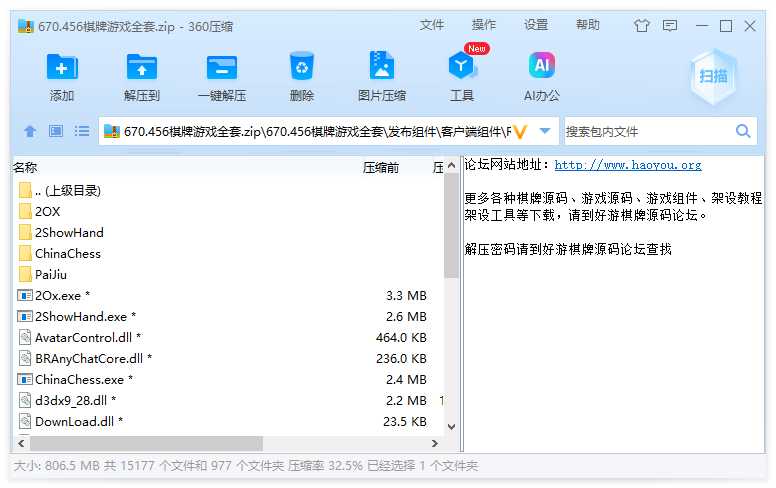The image size is (776, 488).
Task: Click the 2.4 MB size of ChinaChess.exe
Action: pos(406,380)
